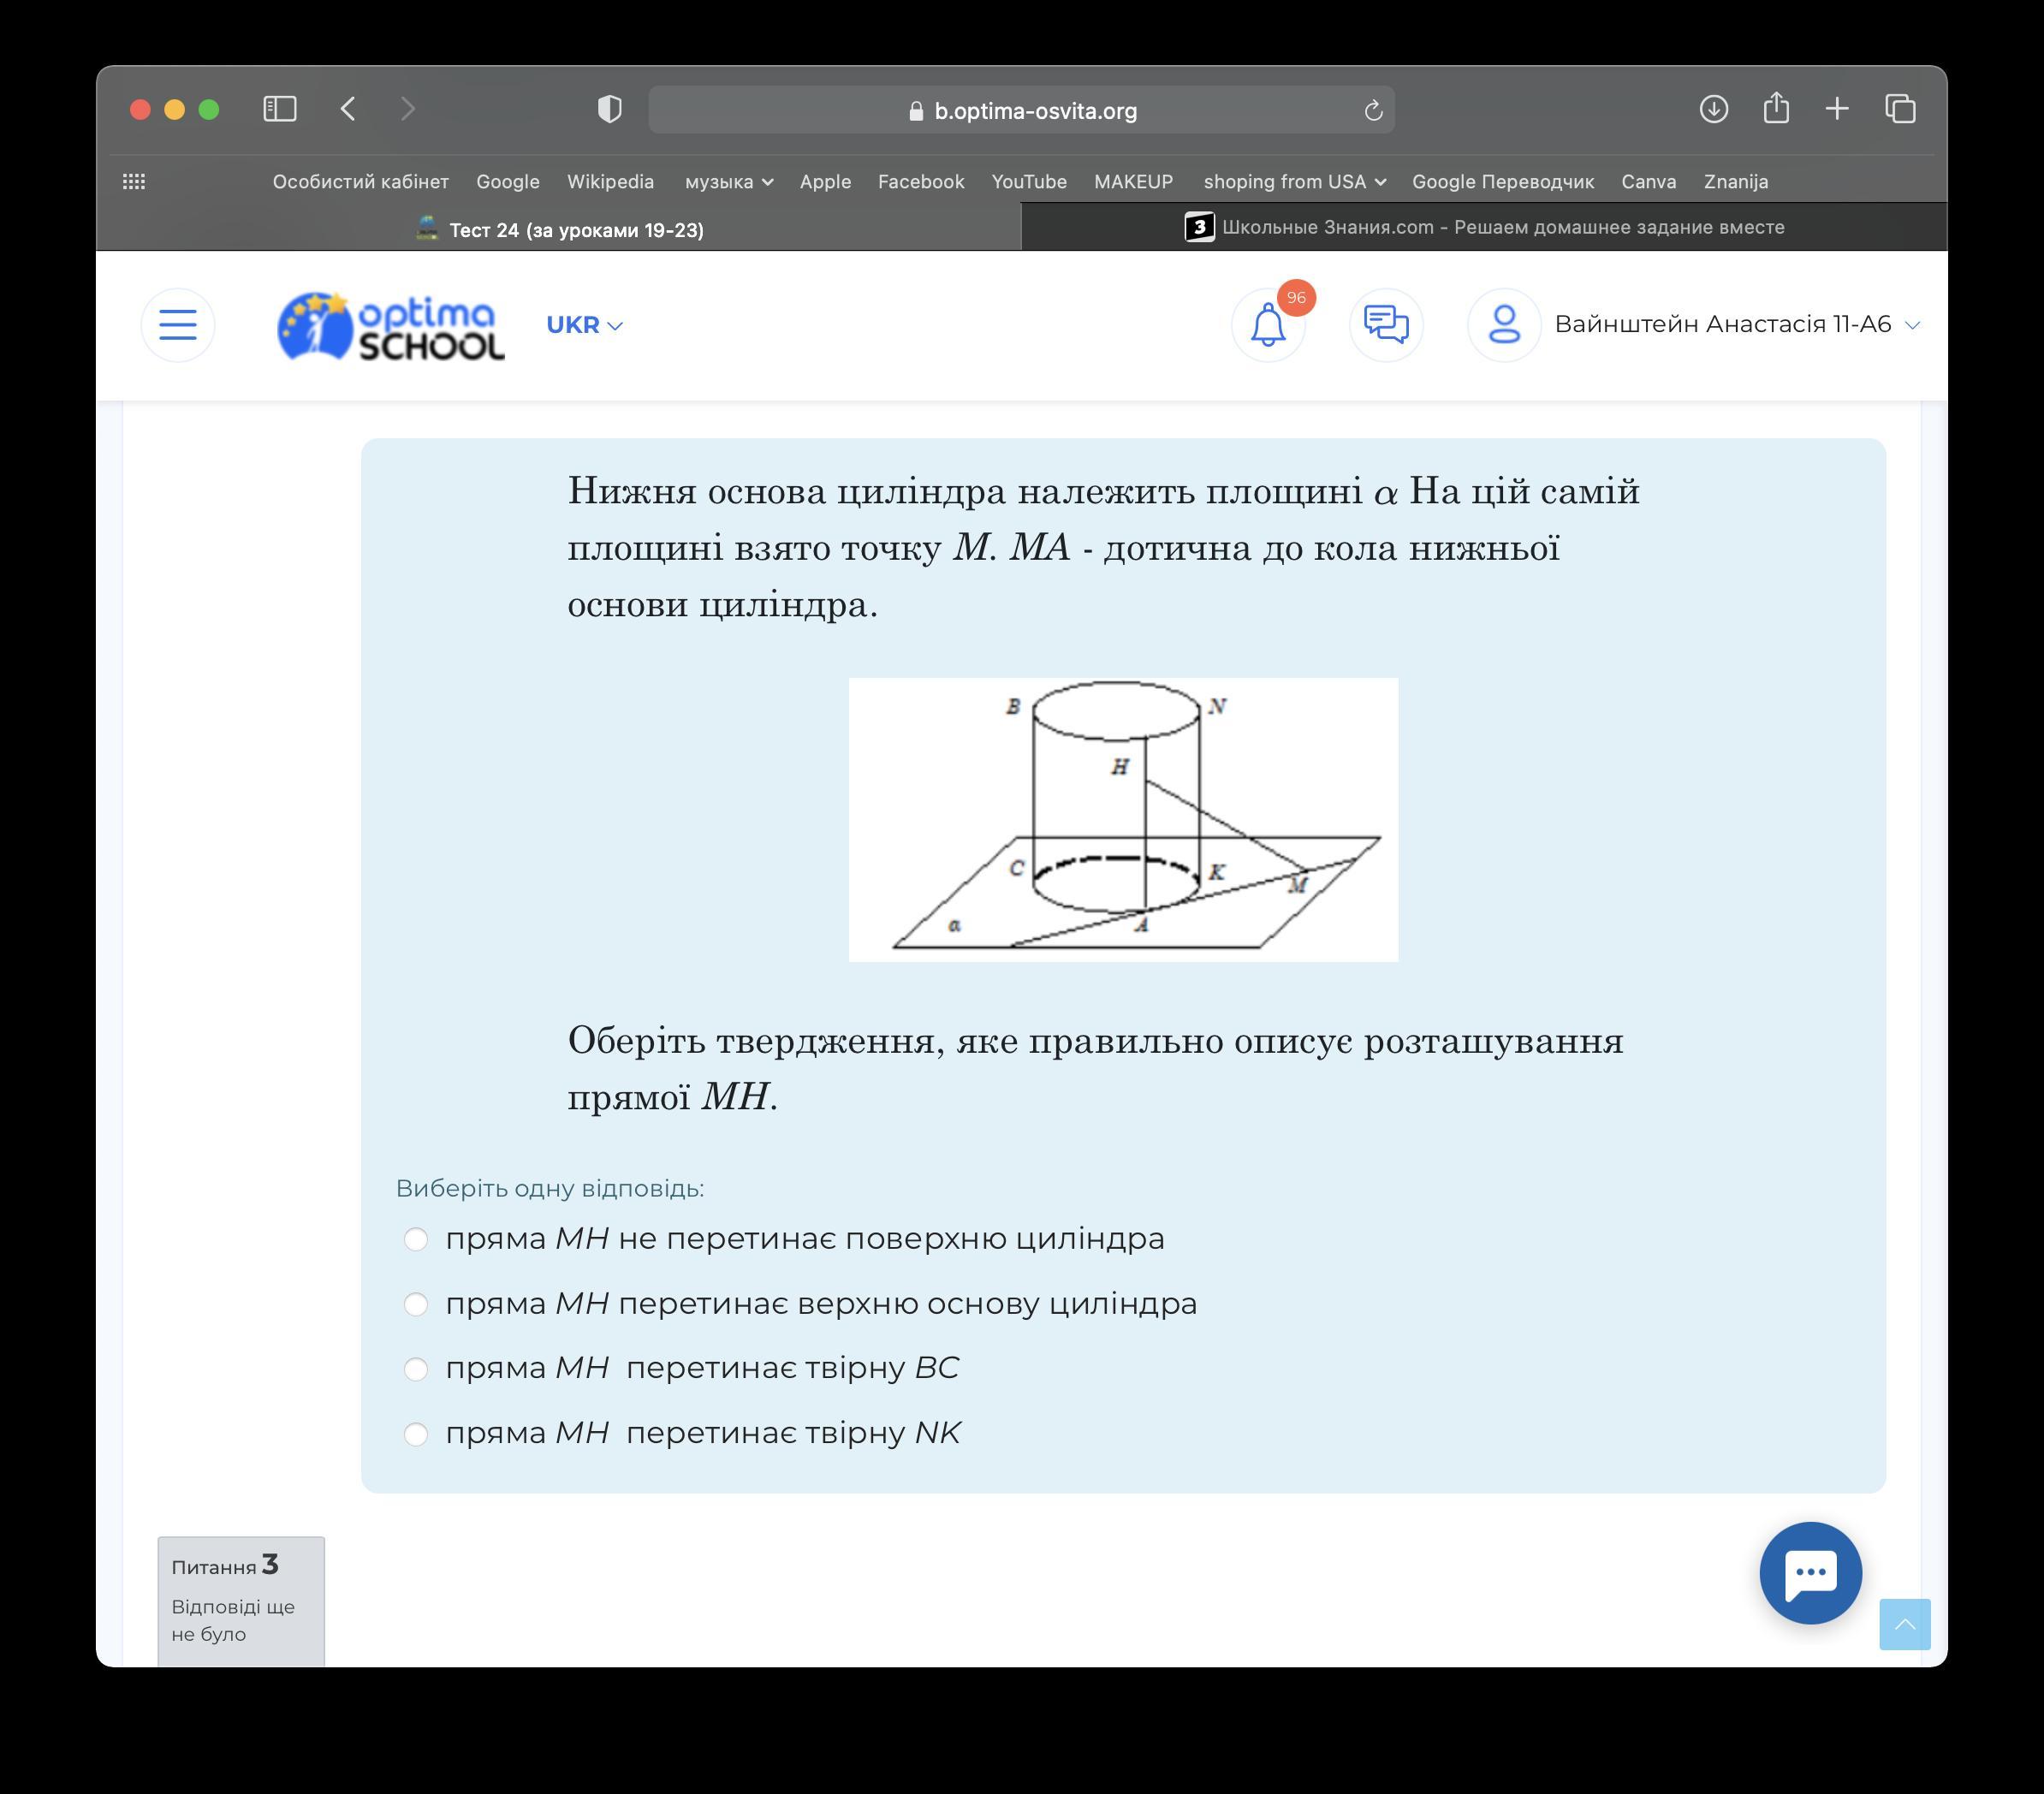Open the blue support chat bubble

[x=1810, y=1573]
